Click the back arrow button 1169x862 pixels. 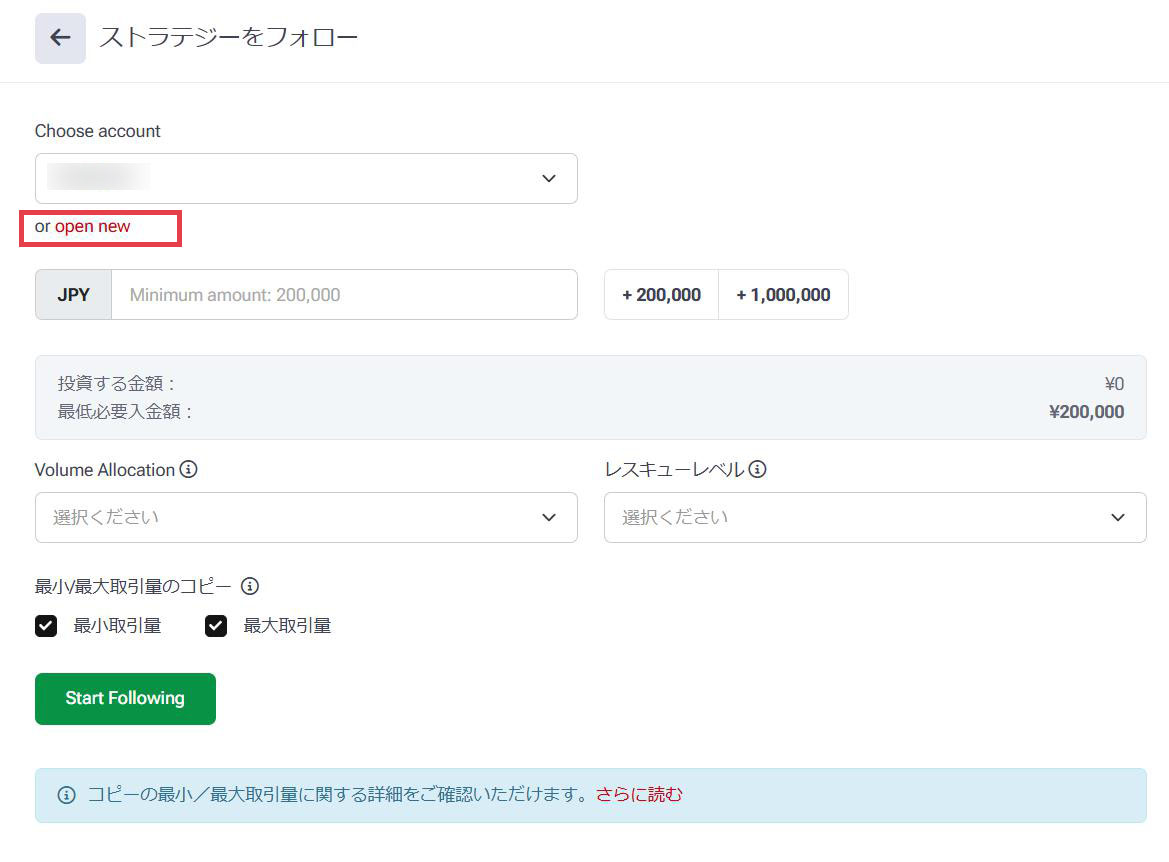pyautogui.click(x=60, y=38)
